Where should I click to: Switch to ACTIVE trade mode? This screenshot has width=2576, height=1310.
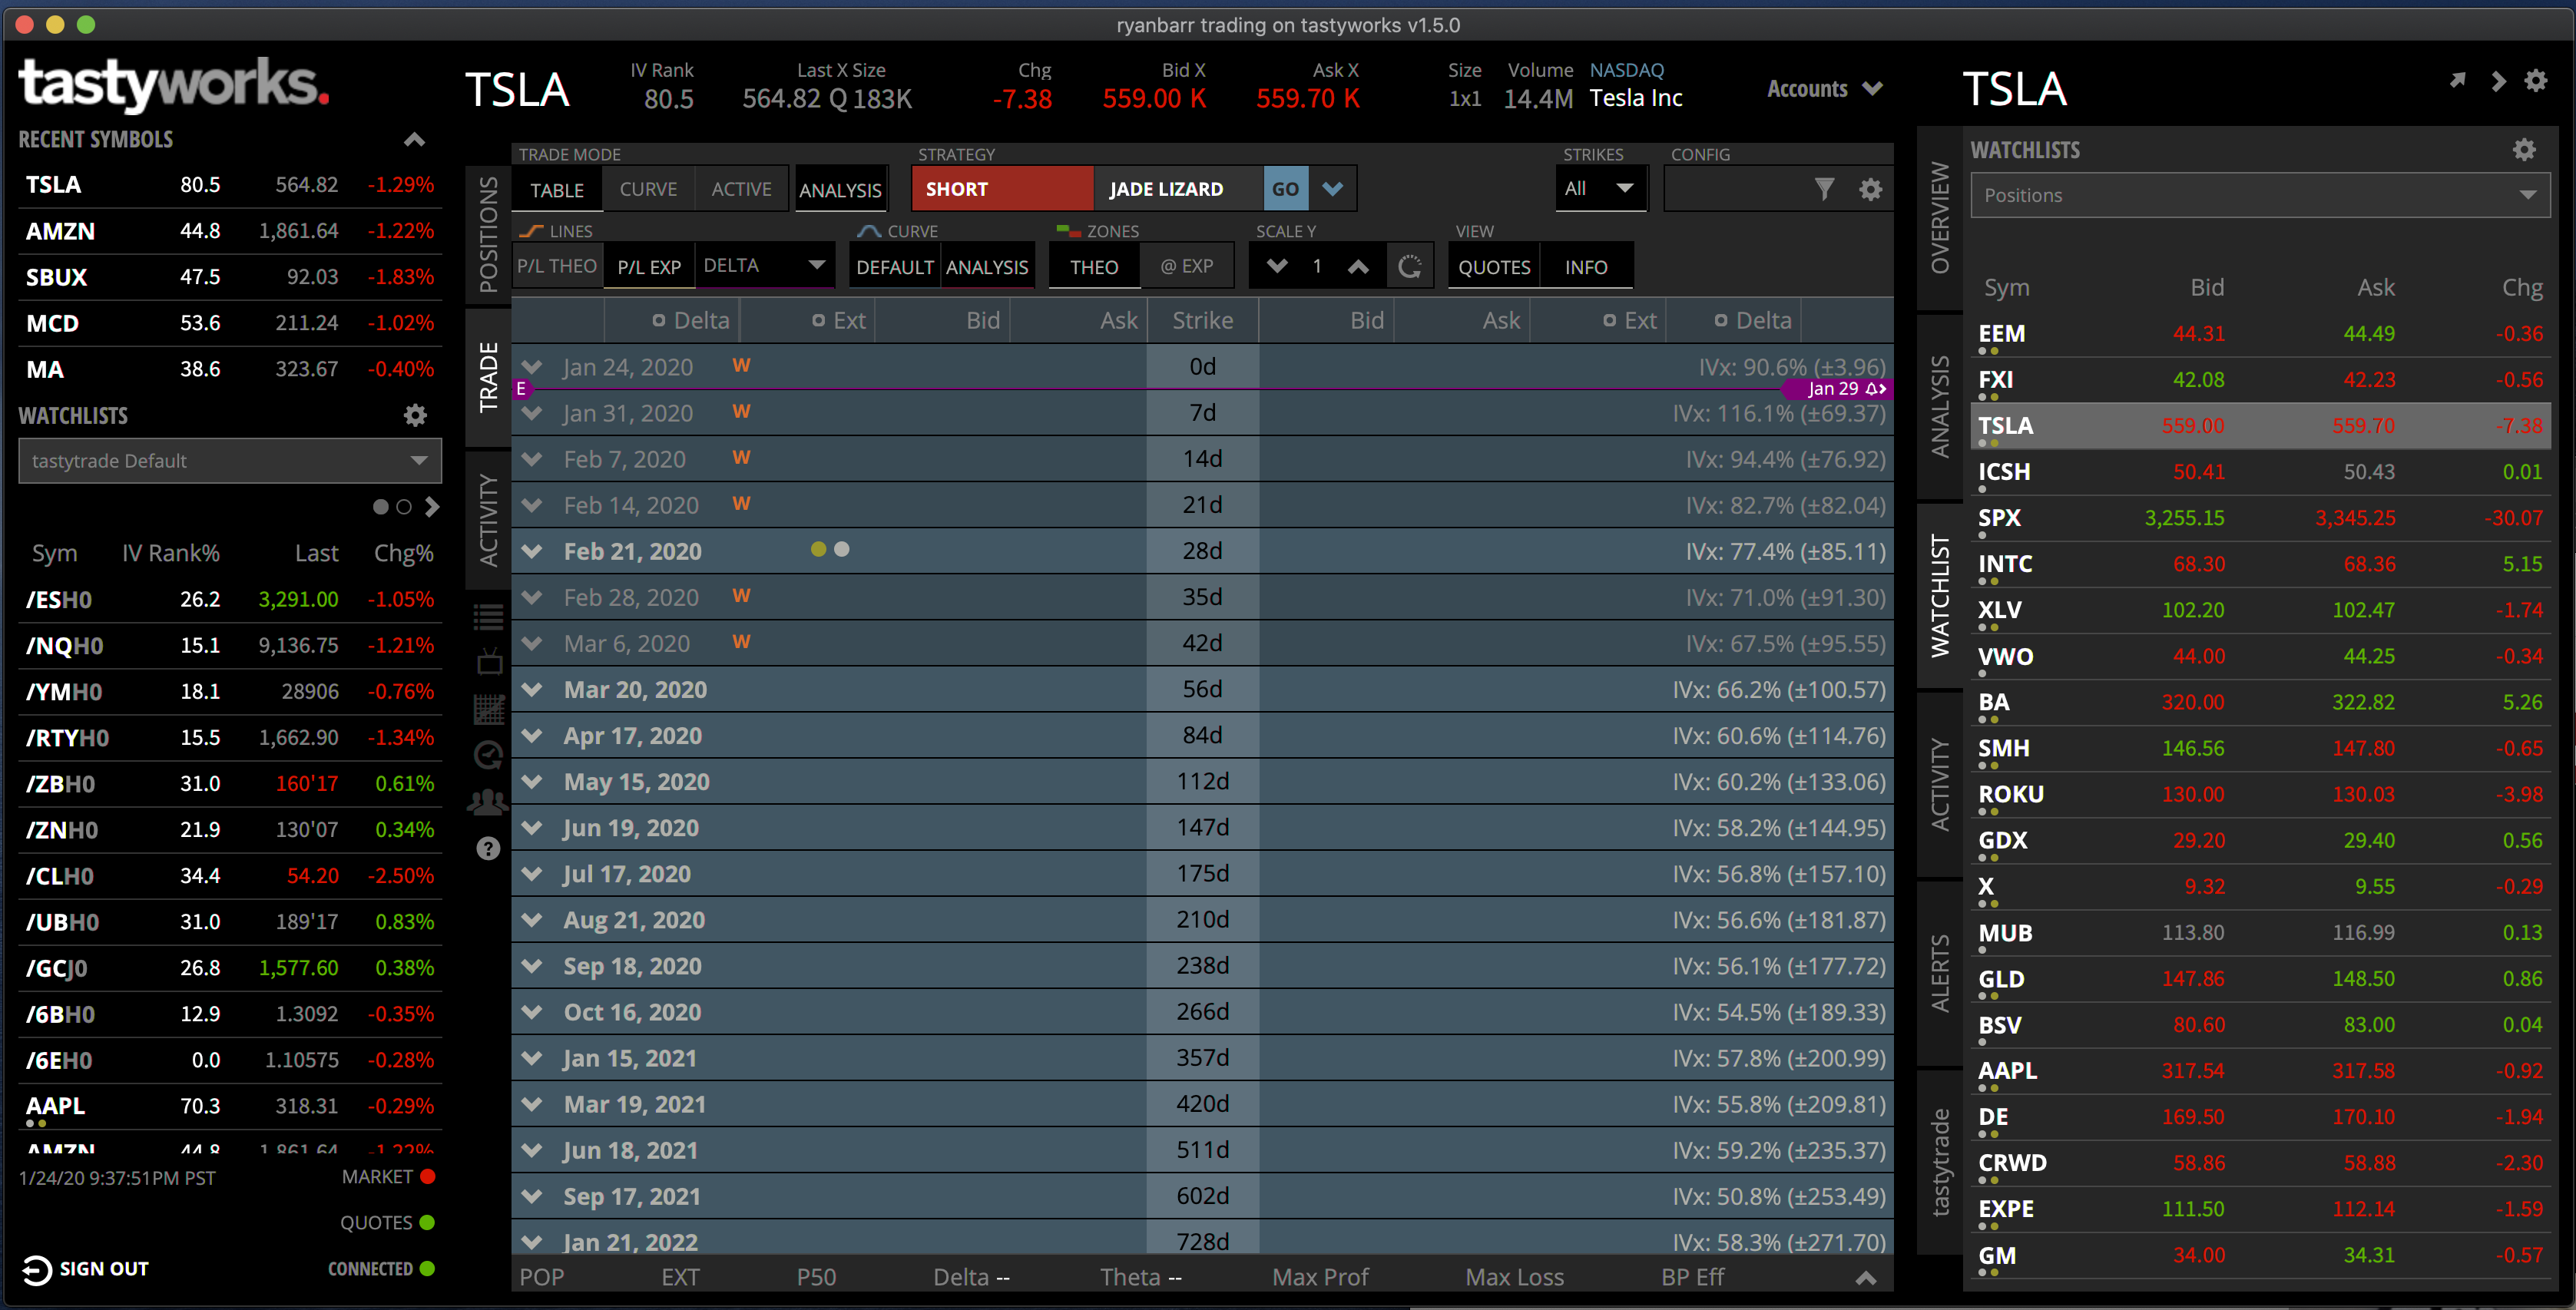click(741, 189)
